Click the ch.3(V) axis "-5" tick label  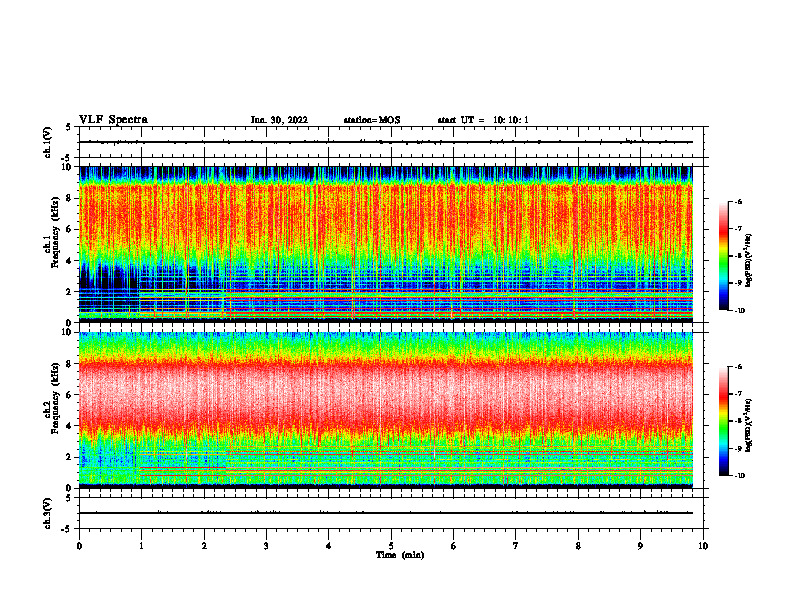pyautogui.click(x=67, y=529)
